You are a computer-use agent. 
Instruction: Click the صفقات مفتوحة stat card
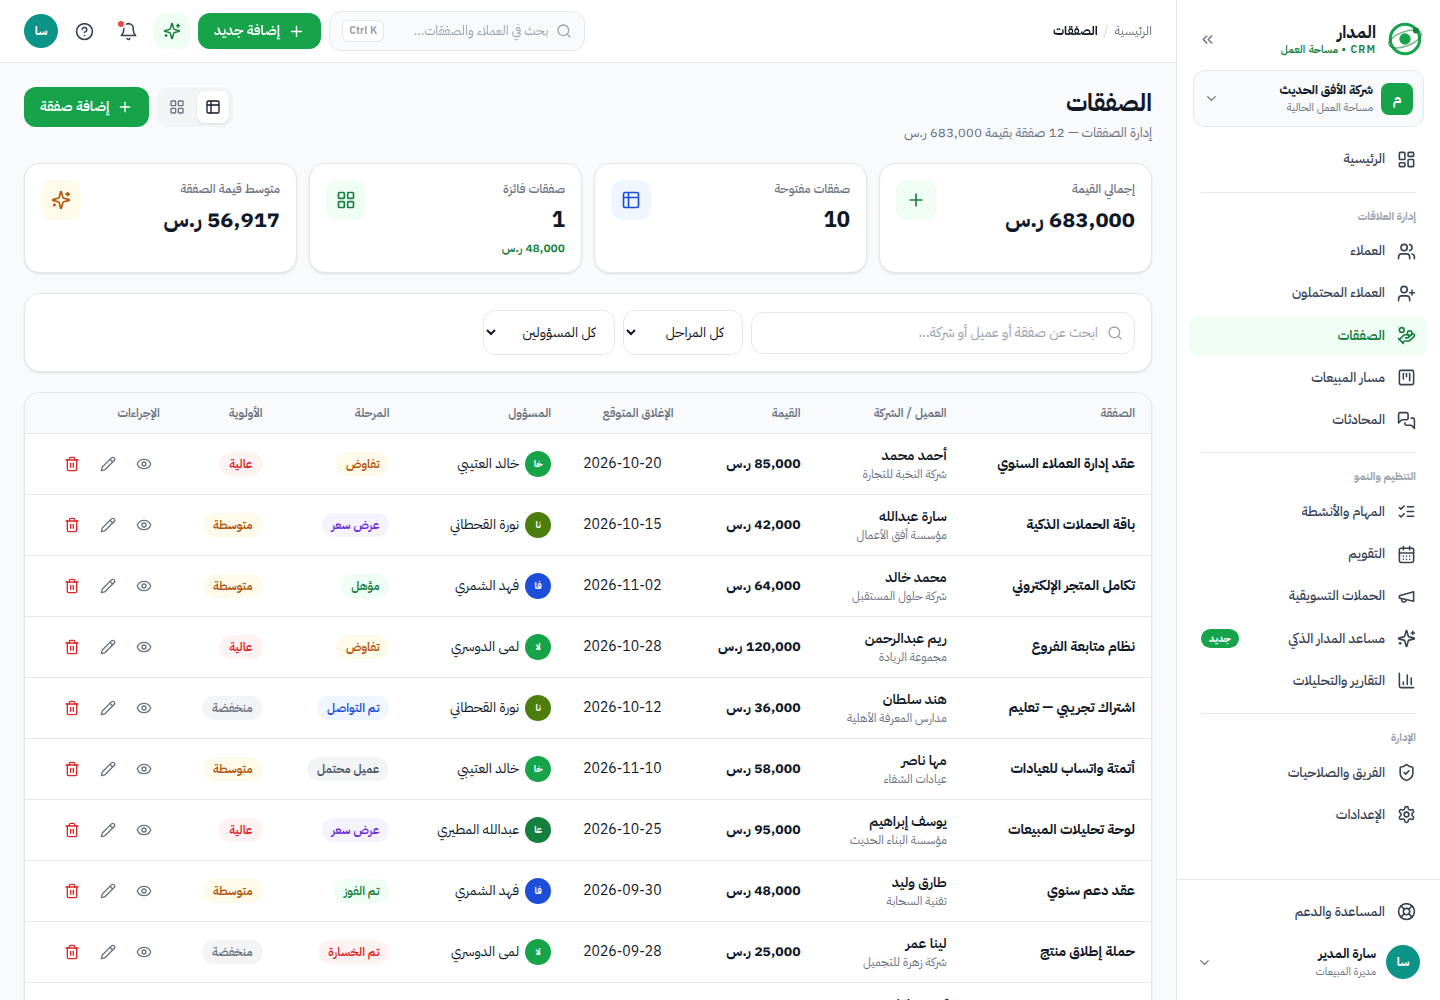pos(730,218)
